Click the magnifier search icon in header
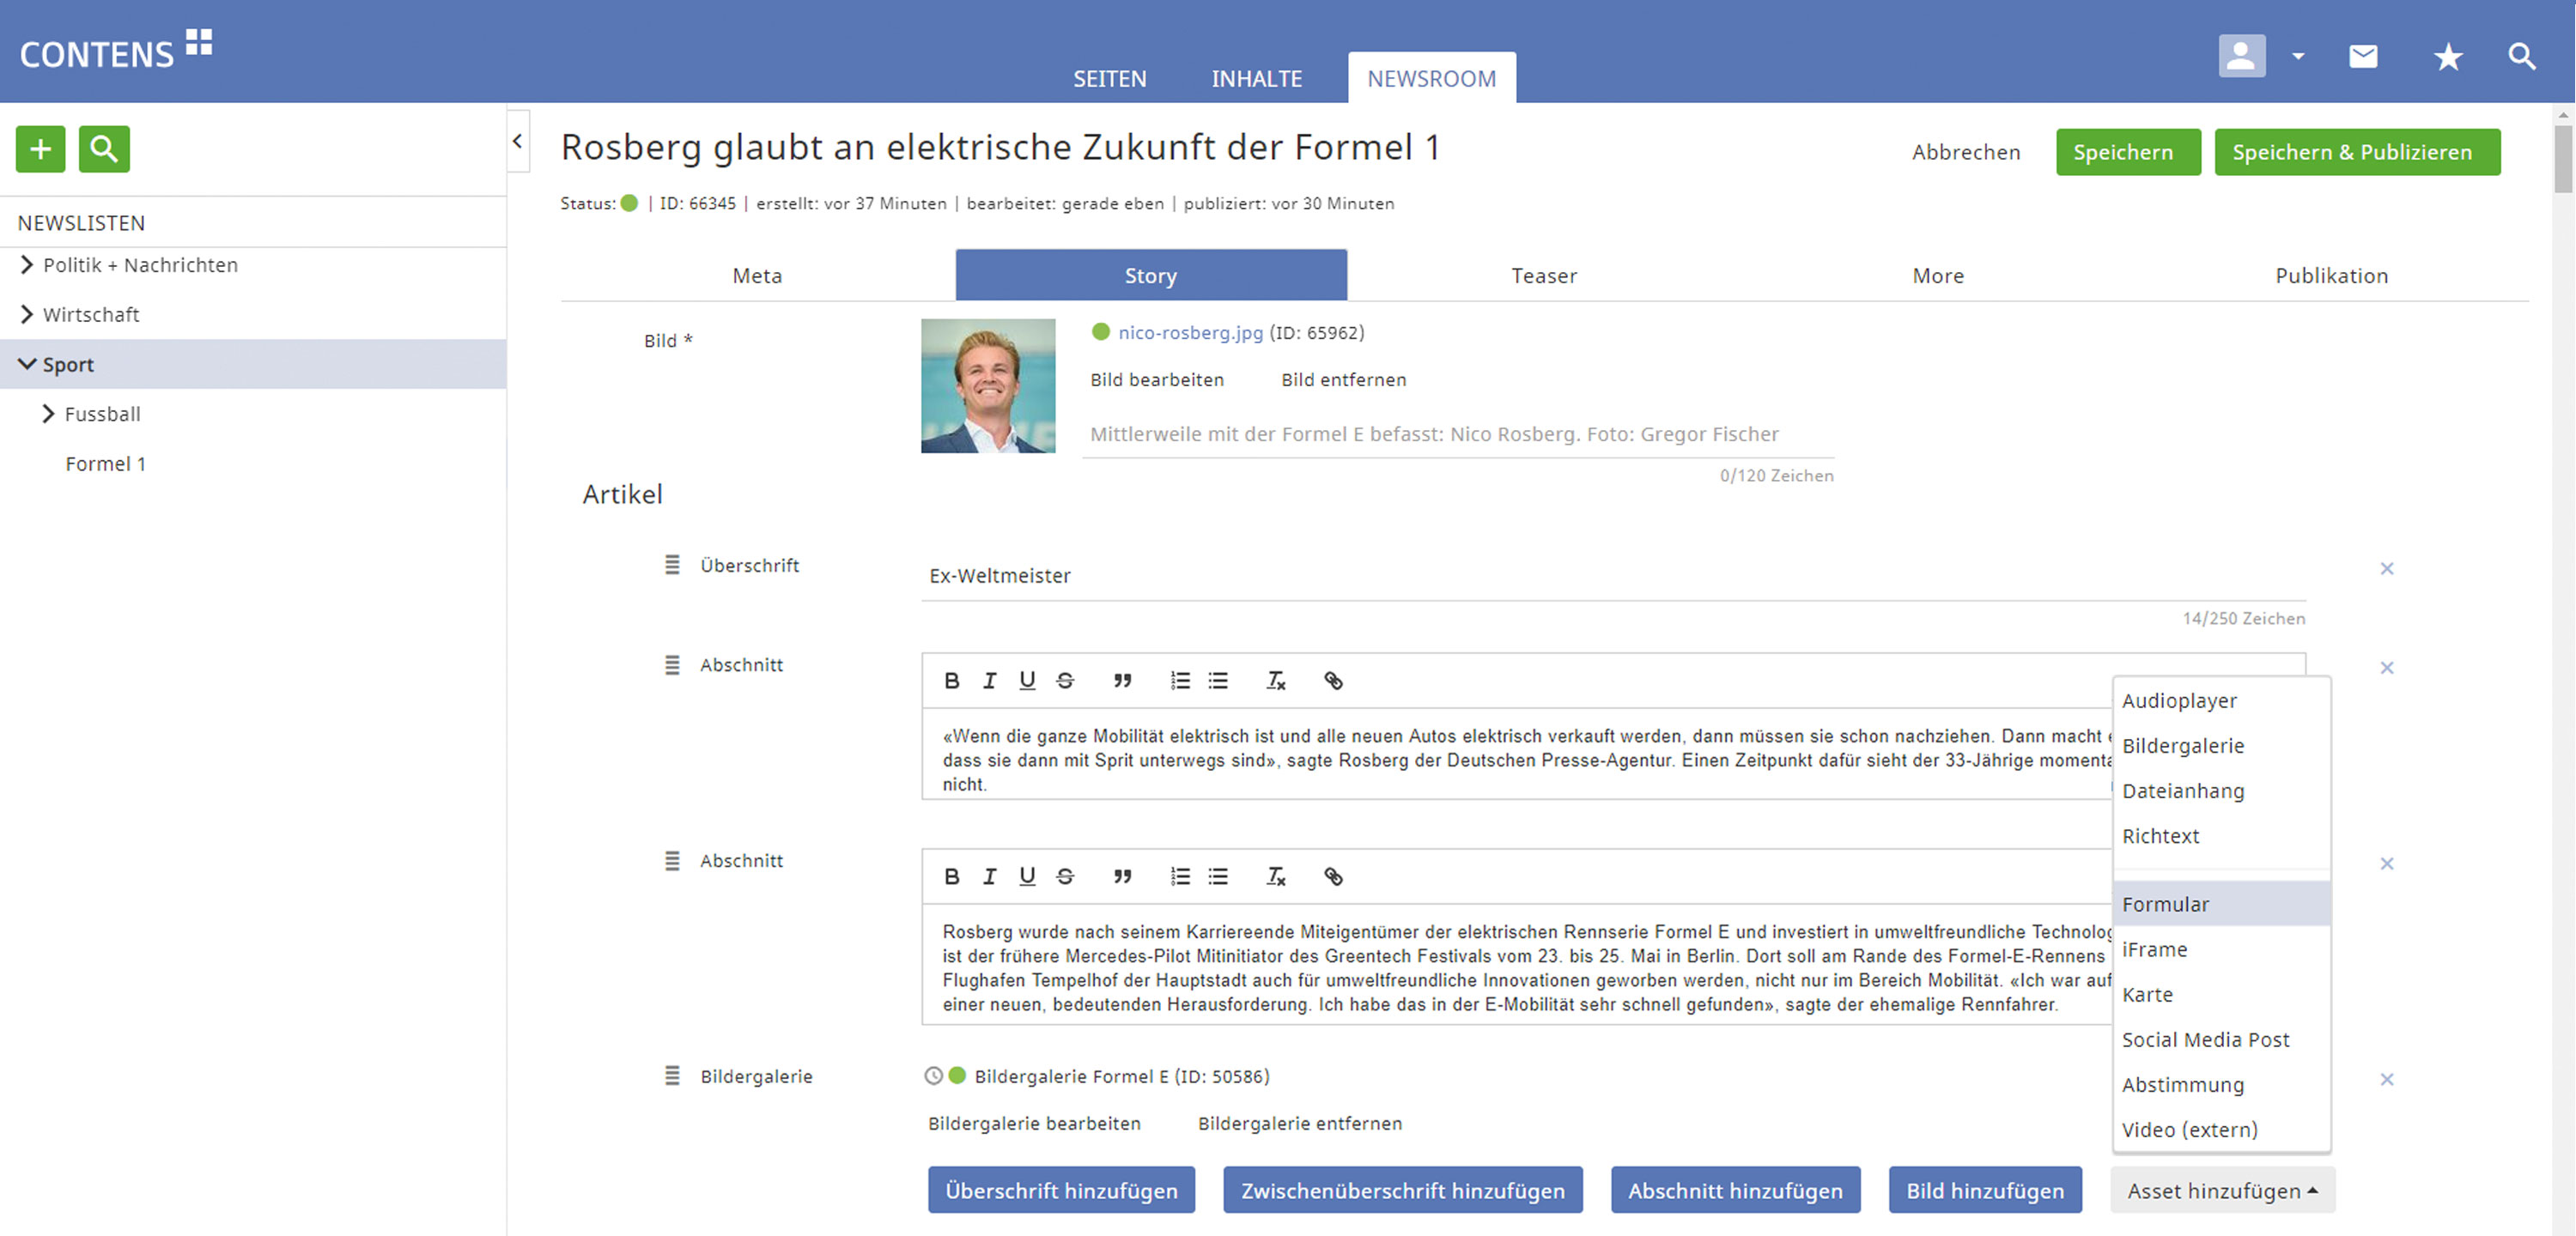Image resolution: width=2576 pixels, height=1236 pixels. point(2521,56)
